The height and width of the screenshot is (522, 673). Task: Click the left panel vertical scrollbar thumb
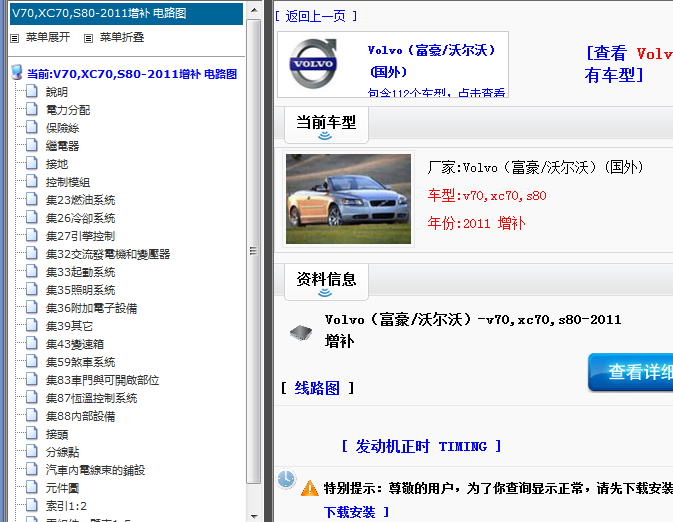[x=254, y=251]
